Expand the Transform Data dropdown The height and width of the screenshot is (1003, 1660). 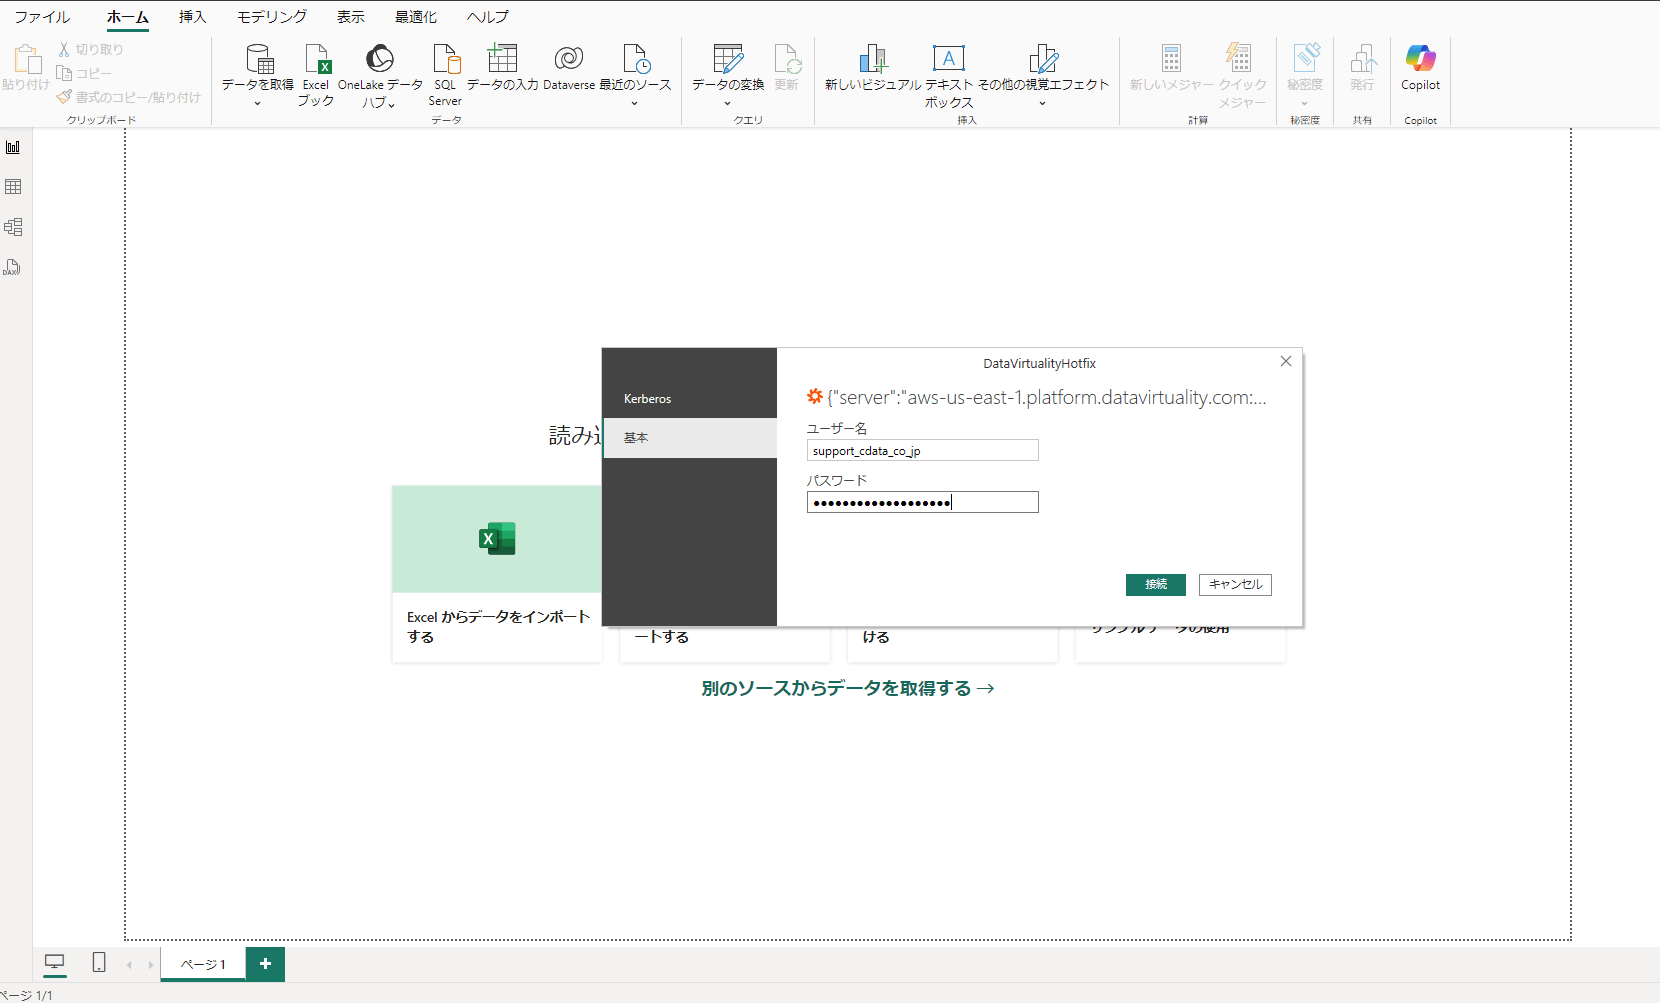[727, 103]
